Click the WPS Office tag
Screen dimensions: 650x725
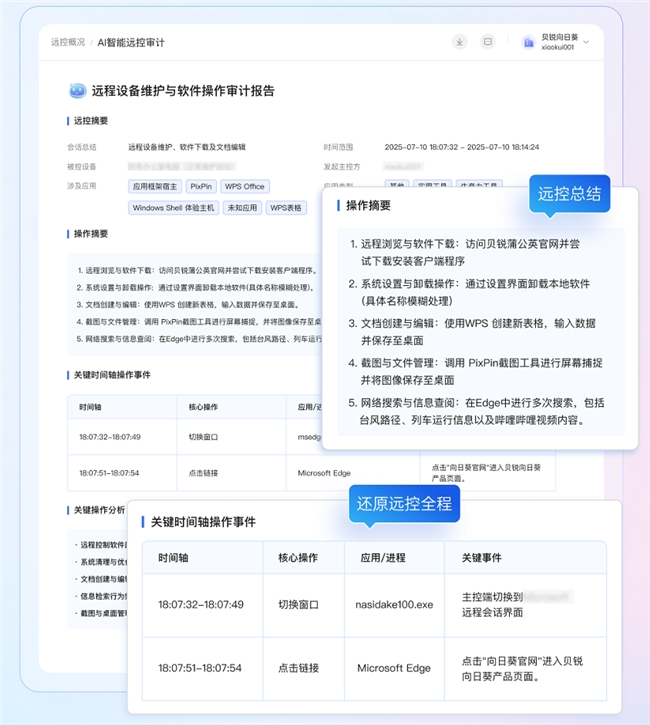coord(244,186)
